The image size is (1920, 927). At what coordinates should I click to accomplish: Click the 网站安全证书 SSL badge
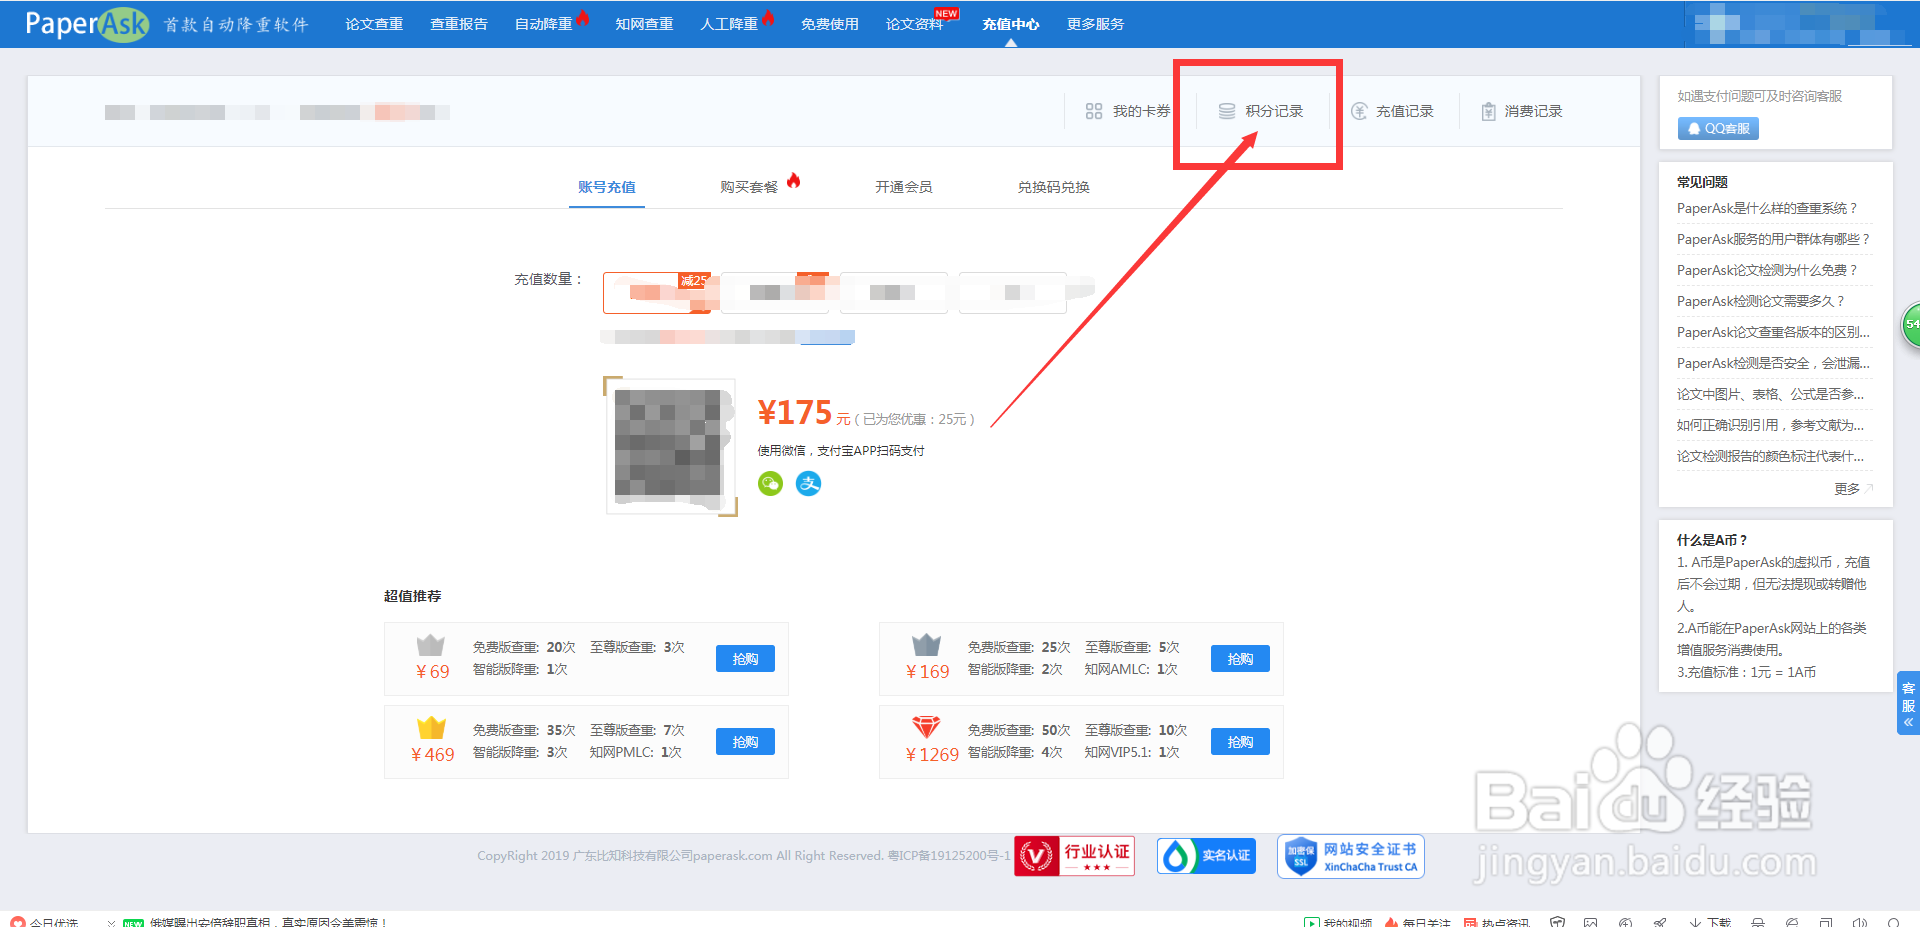1351,857
